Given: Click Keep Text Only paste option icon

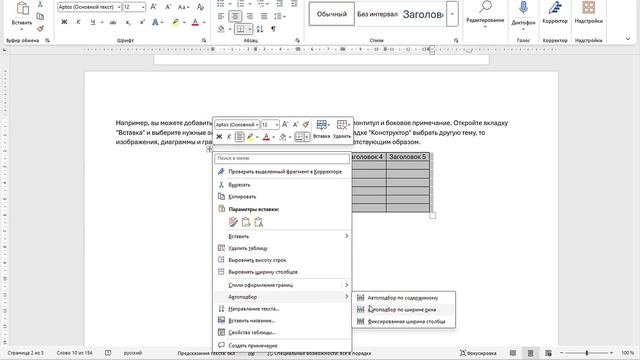Looking at the screenshot, I should pos(258,222).
